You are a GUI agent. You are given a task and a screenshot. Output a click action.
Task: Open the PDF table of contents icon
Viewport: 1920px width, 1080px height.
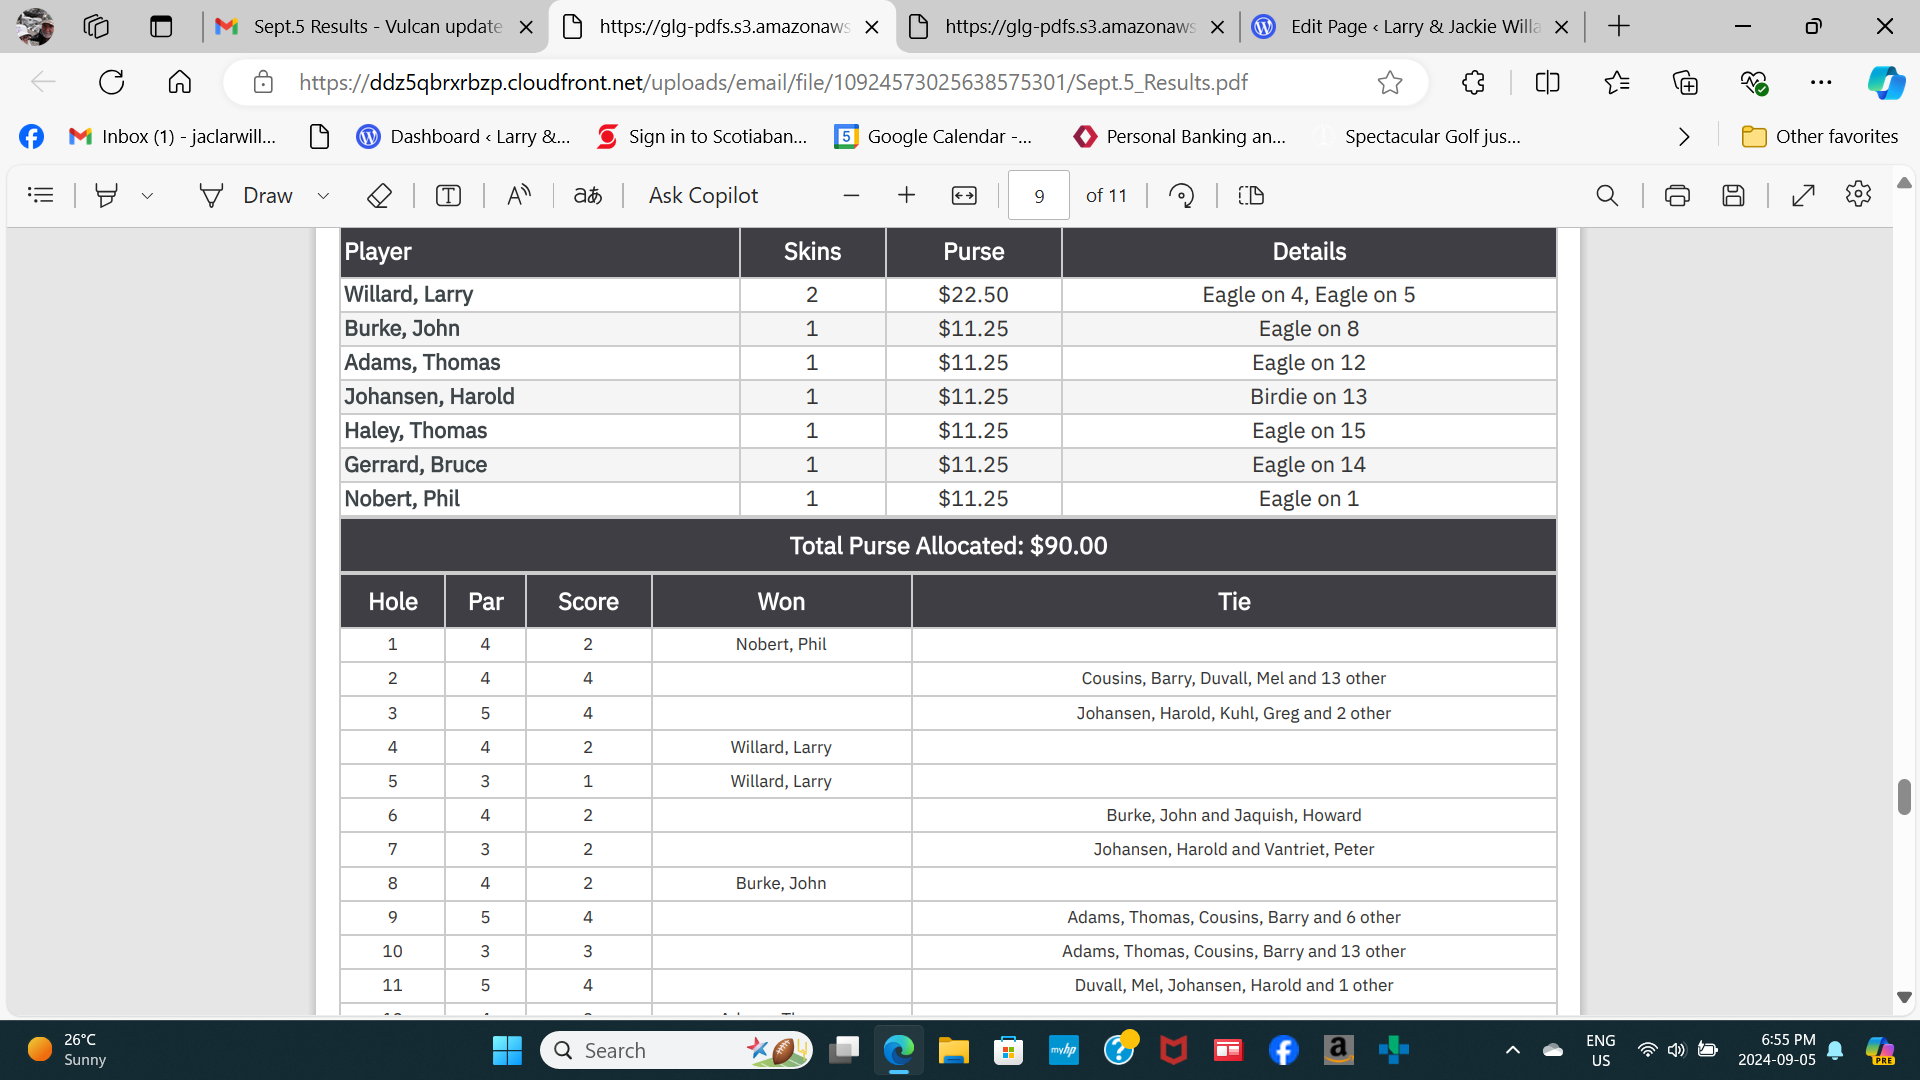41,195
